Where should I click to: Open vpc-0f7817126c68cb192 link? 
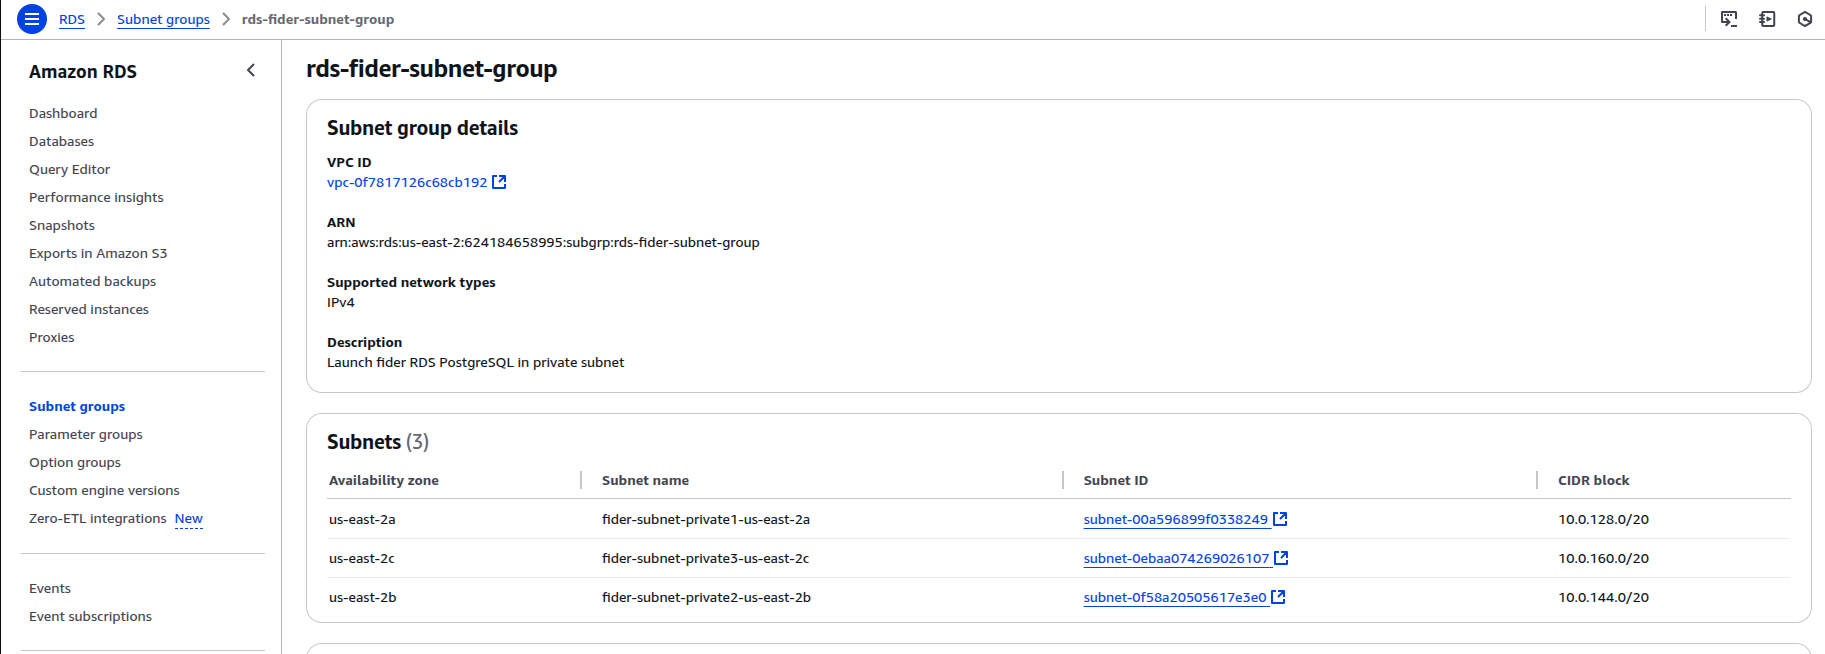point(407,182)
